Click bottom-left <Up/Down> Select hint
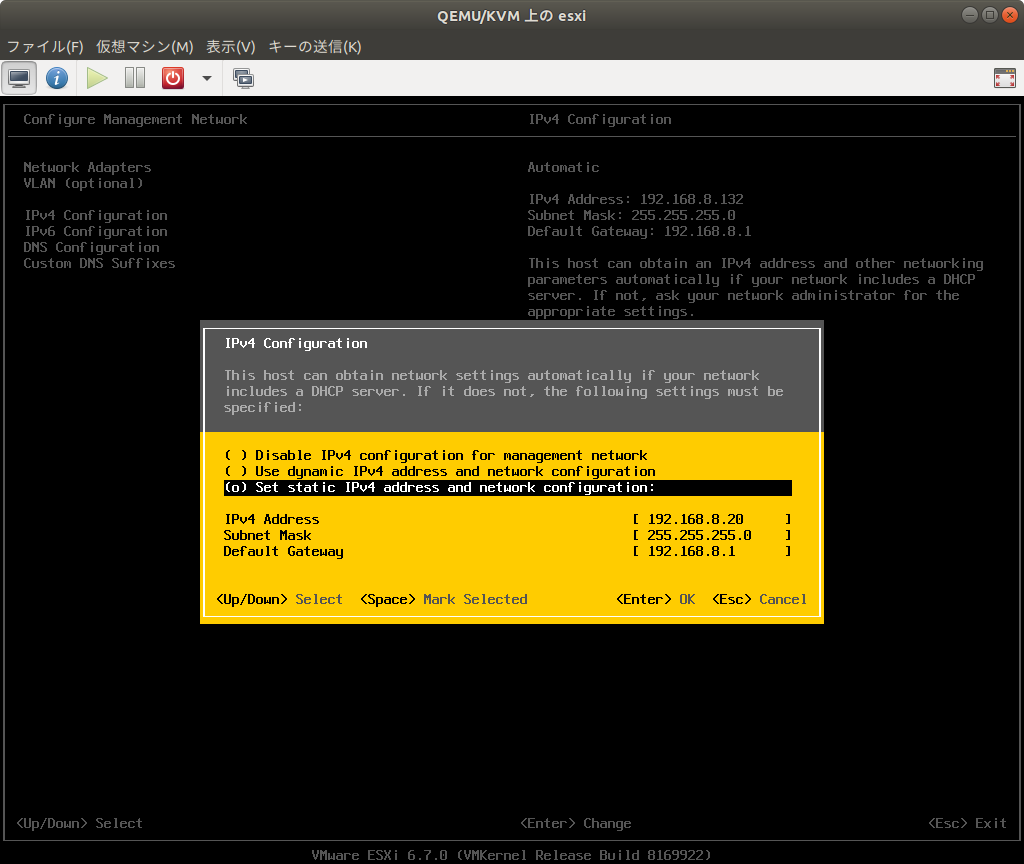Viewport: 1024px width, 864px height. click(80, 824)
